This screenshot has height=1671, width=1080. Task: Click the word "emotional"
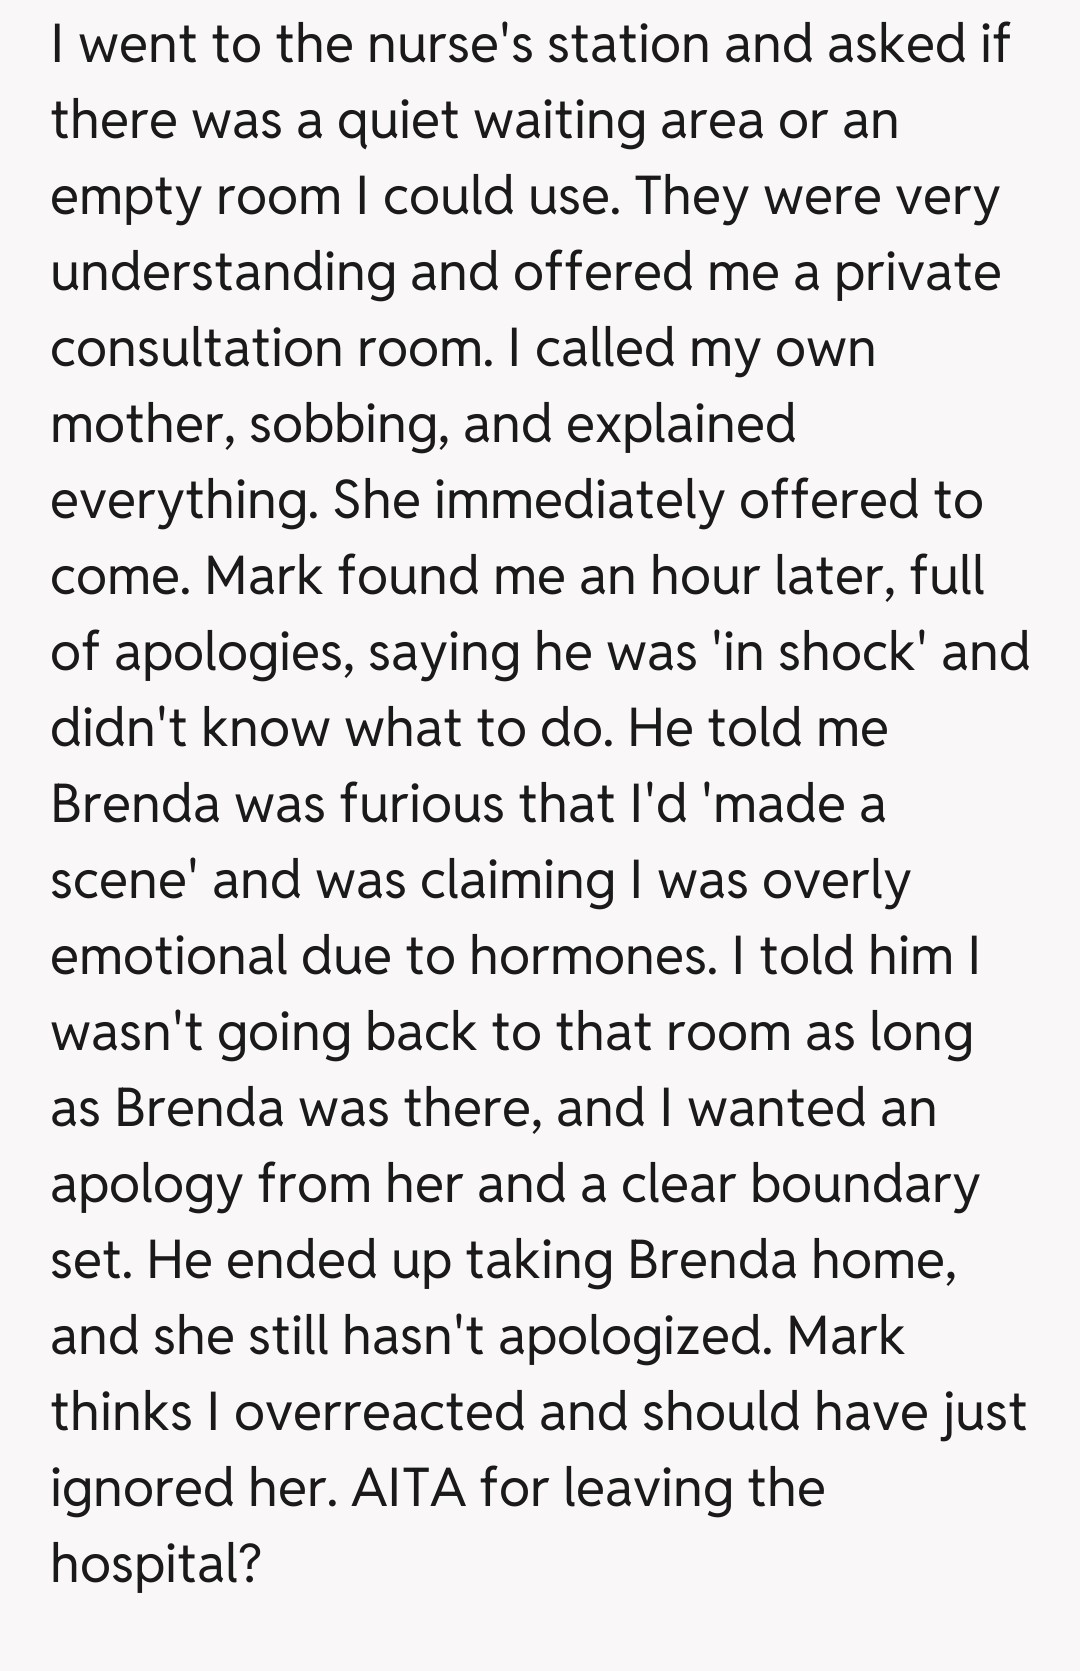pyautogui.click(x=167, y=956)
